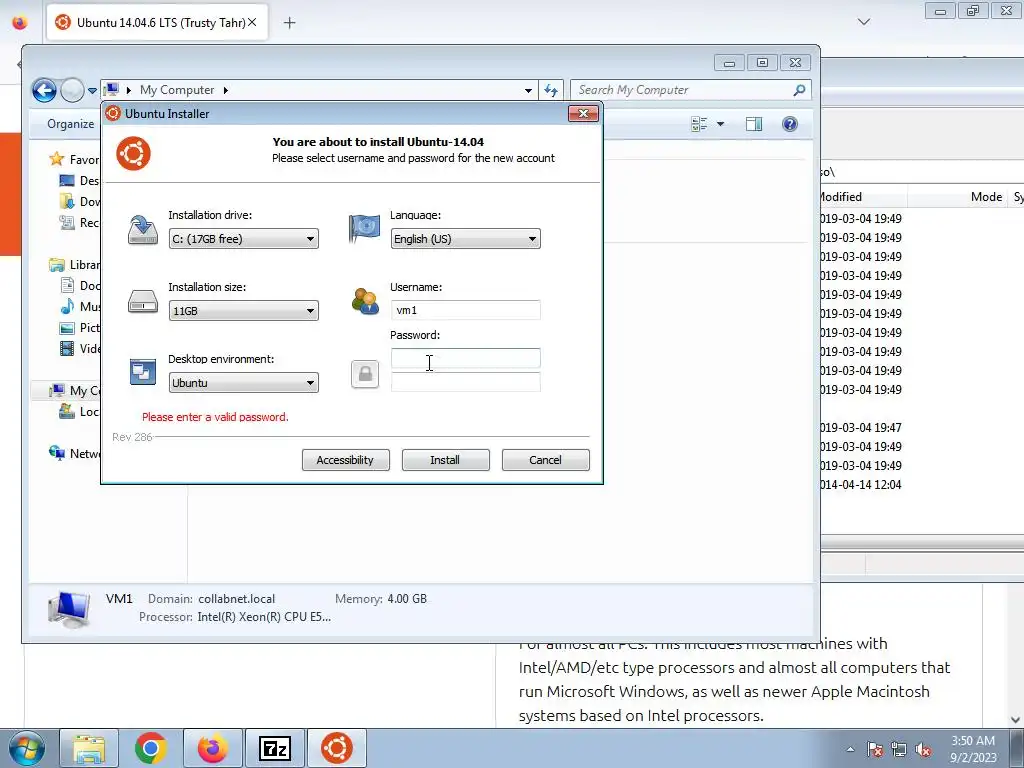Click the desktop environment icon
The height and width of the screenshot is (768, 1024).
tap(142, 372)
